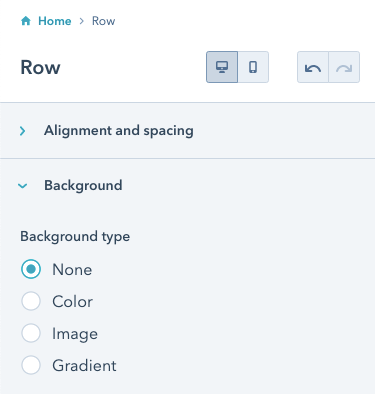Switch to desktop preview mode
The image size is (375, 394).
222,67
